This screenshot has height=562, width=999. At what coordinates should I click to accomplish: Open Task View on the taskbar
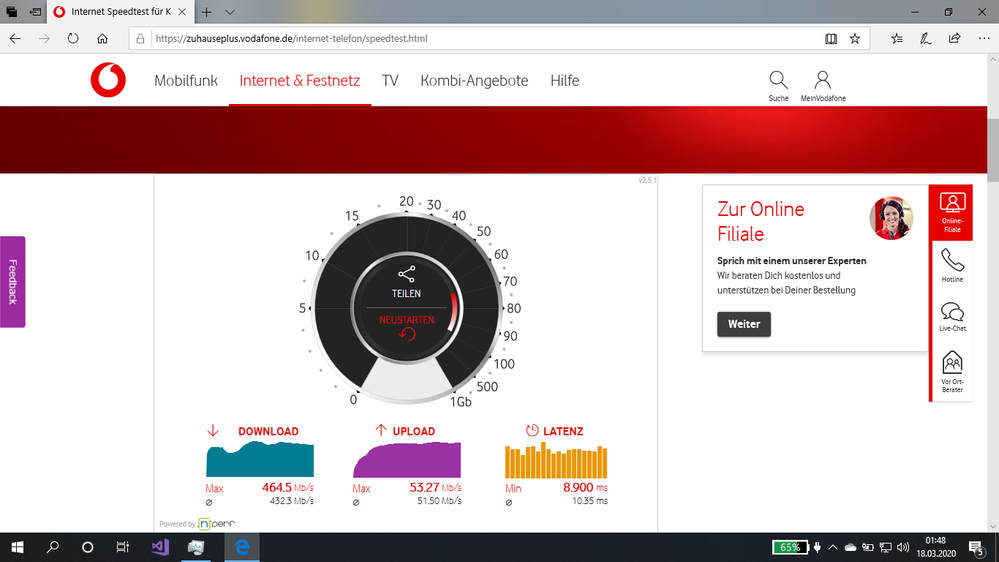pyautogui.click(x=122, y=547)
